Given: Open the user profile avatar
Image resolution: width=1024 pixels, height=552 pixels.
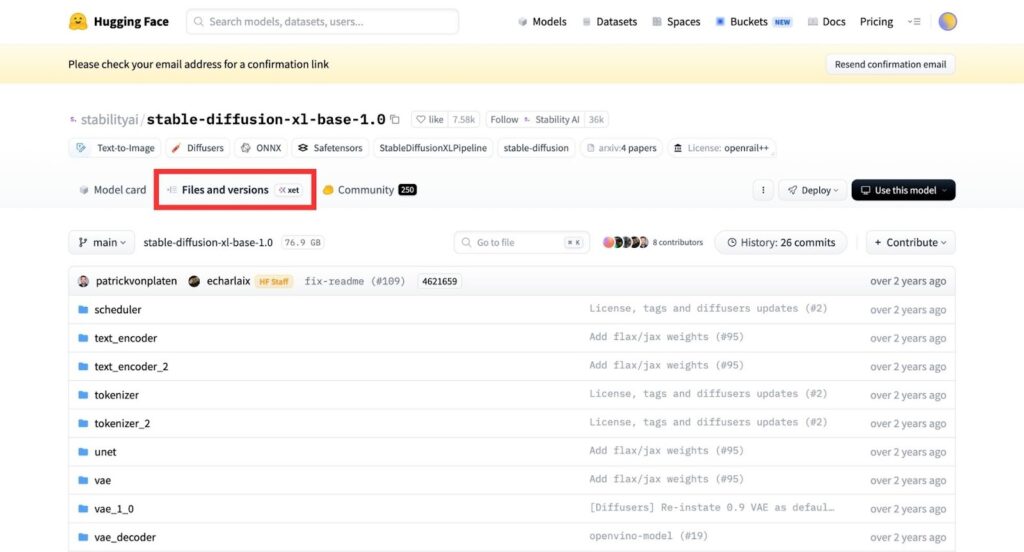Looking at the screenshot, I should (x=947, y=21).
